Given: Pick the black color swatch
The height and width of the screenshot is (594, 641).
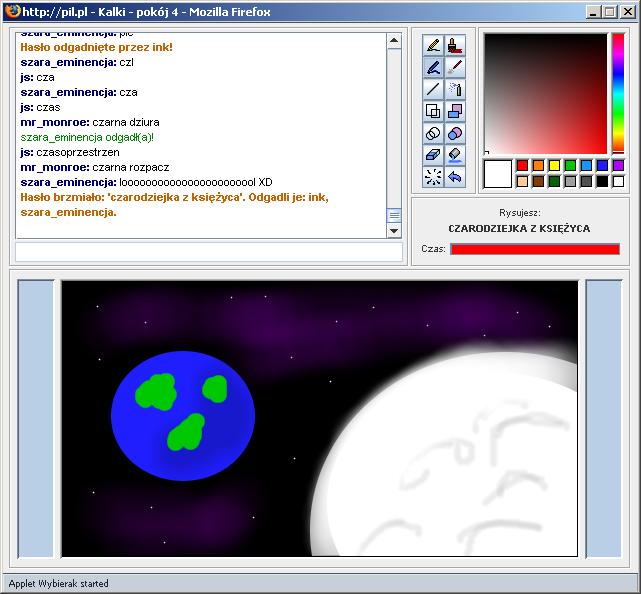Looking at the screenshot, I should pos(602,181).
